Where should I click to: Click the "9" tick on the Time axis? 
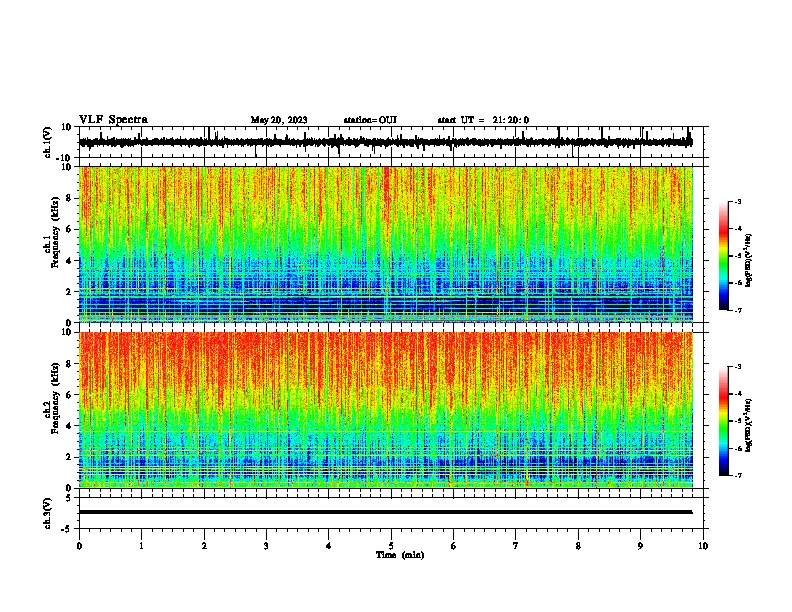coord(640,546)
